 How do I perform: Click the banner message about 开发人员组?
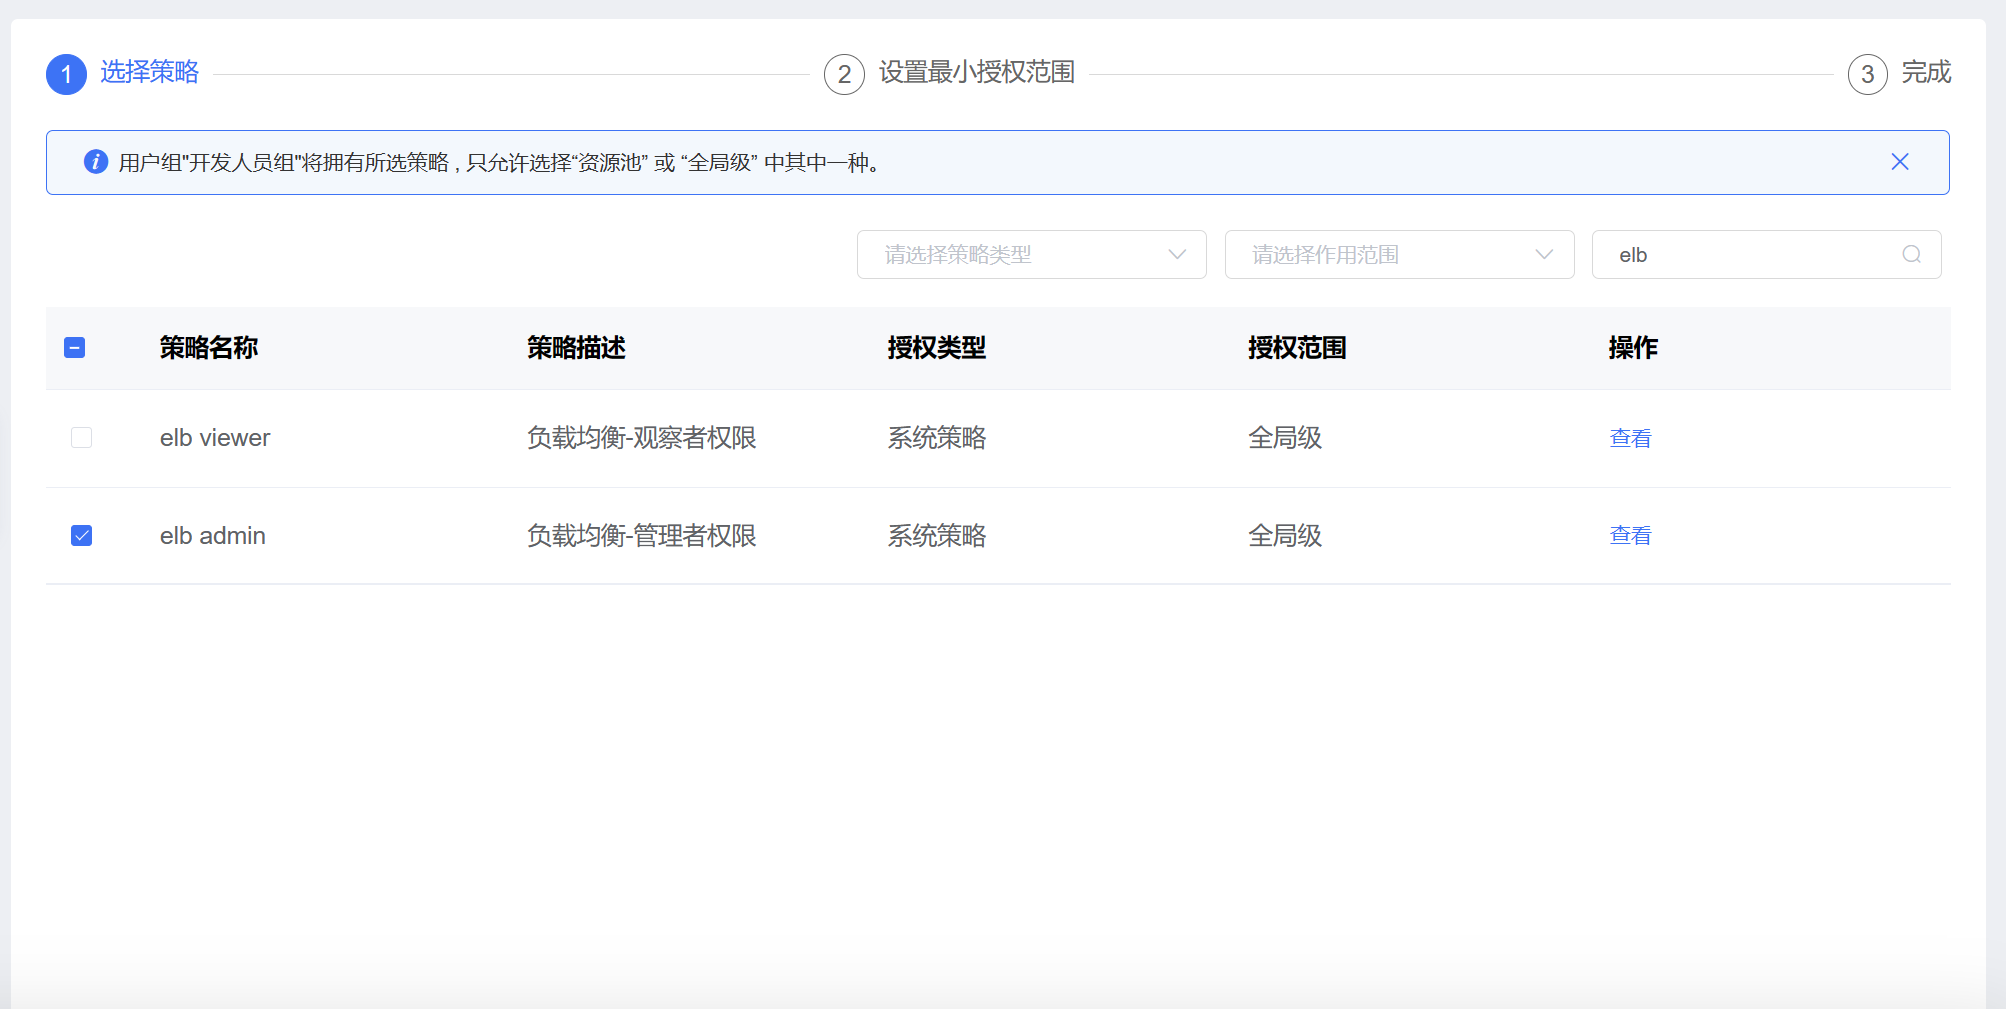[499, 162]
